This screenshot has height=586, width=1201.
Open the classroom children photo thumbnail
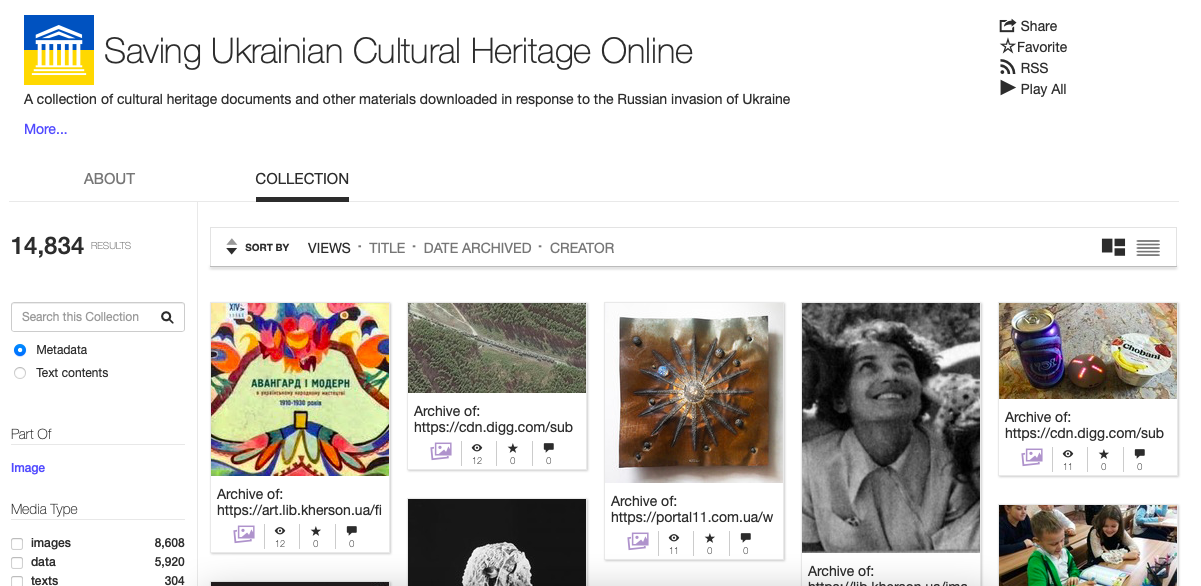click(x=1088, y=545)
